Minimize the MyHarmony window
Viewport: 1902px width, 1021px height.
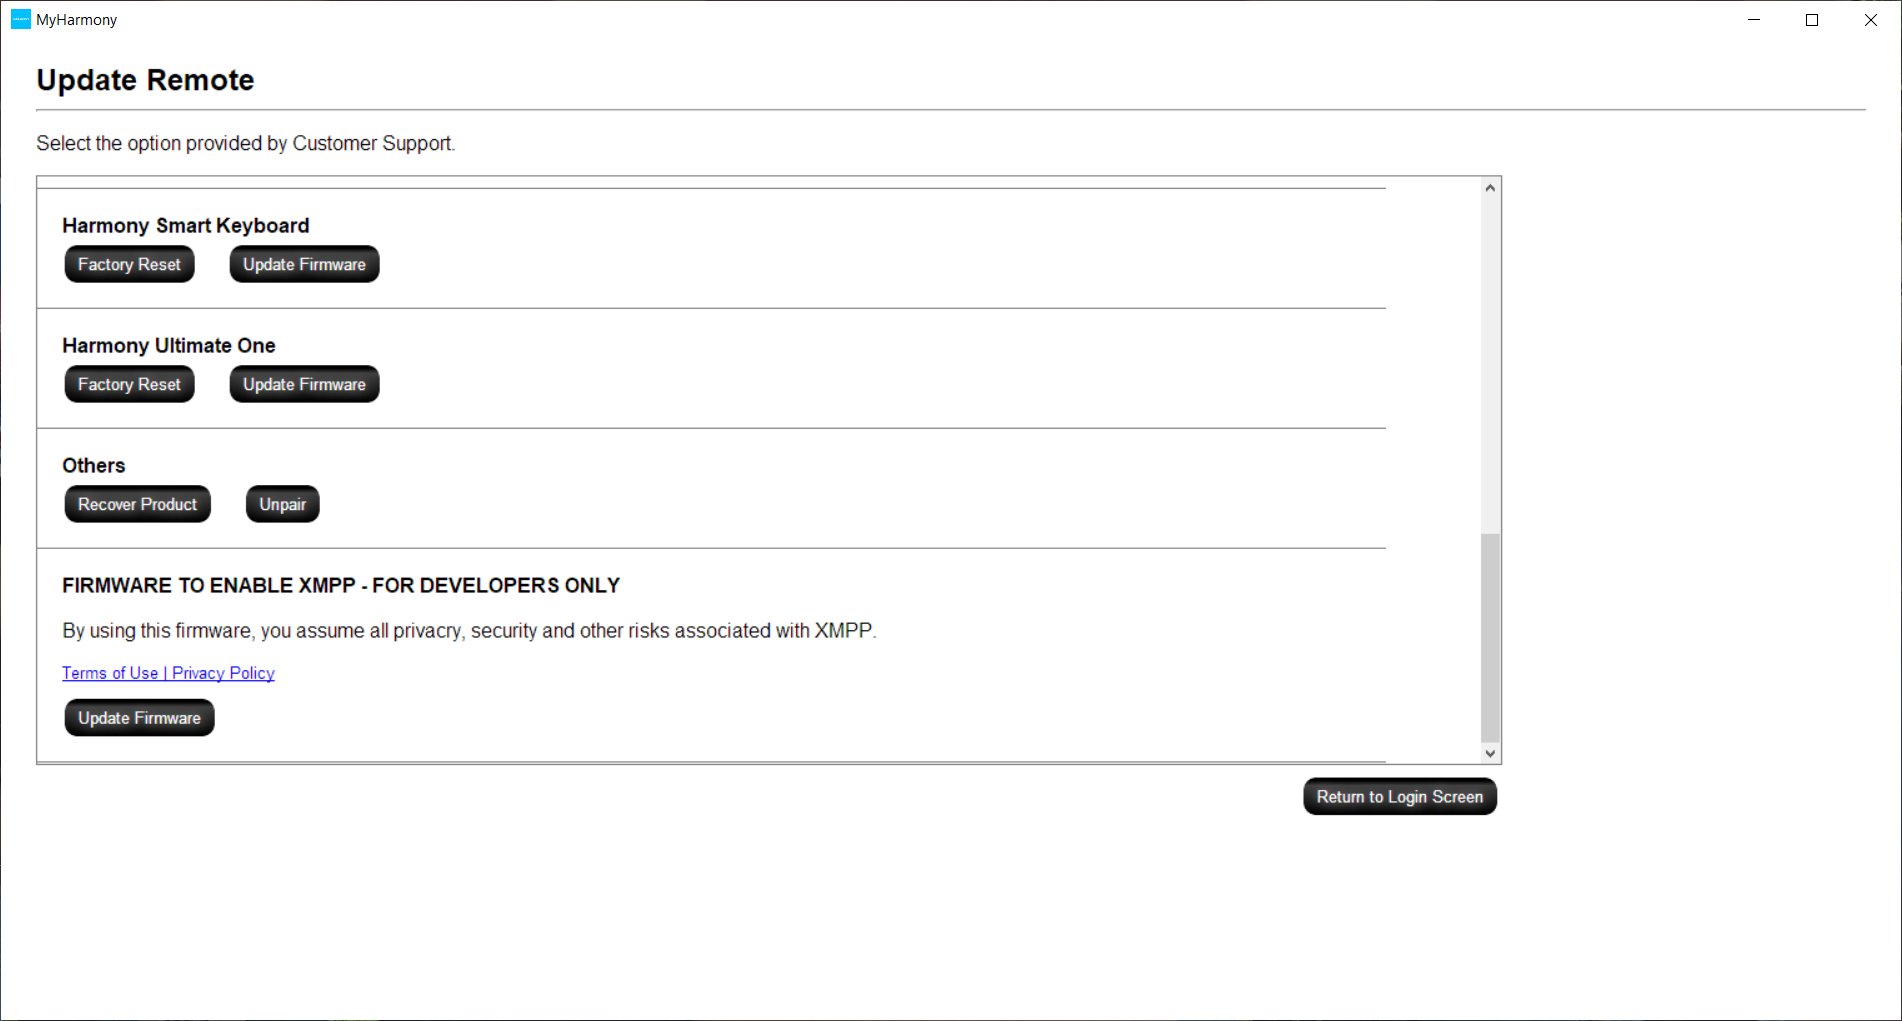(1754, 20)
